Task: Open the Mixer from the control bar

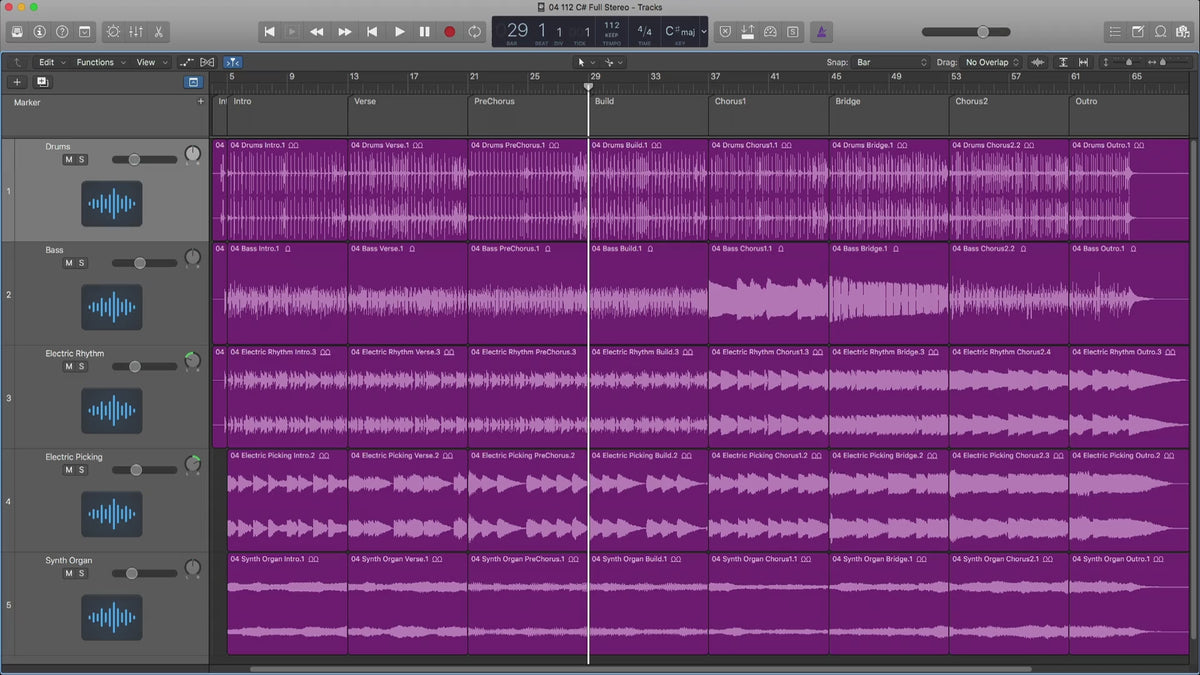Action: pos(134,32)
